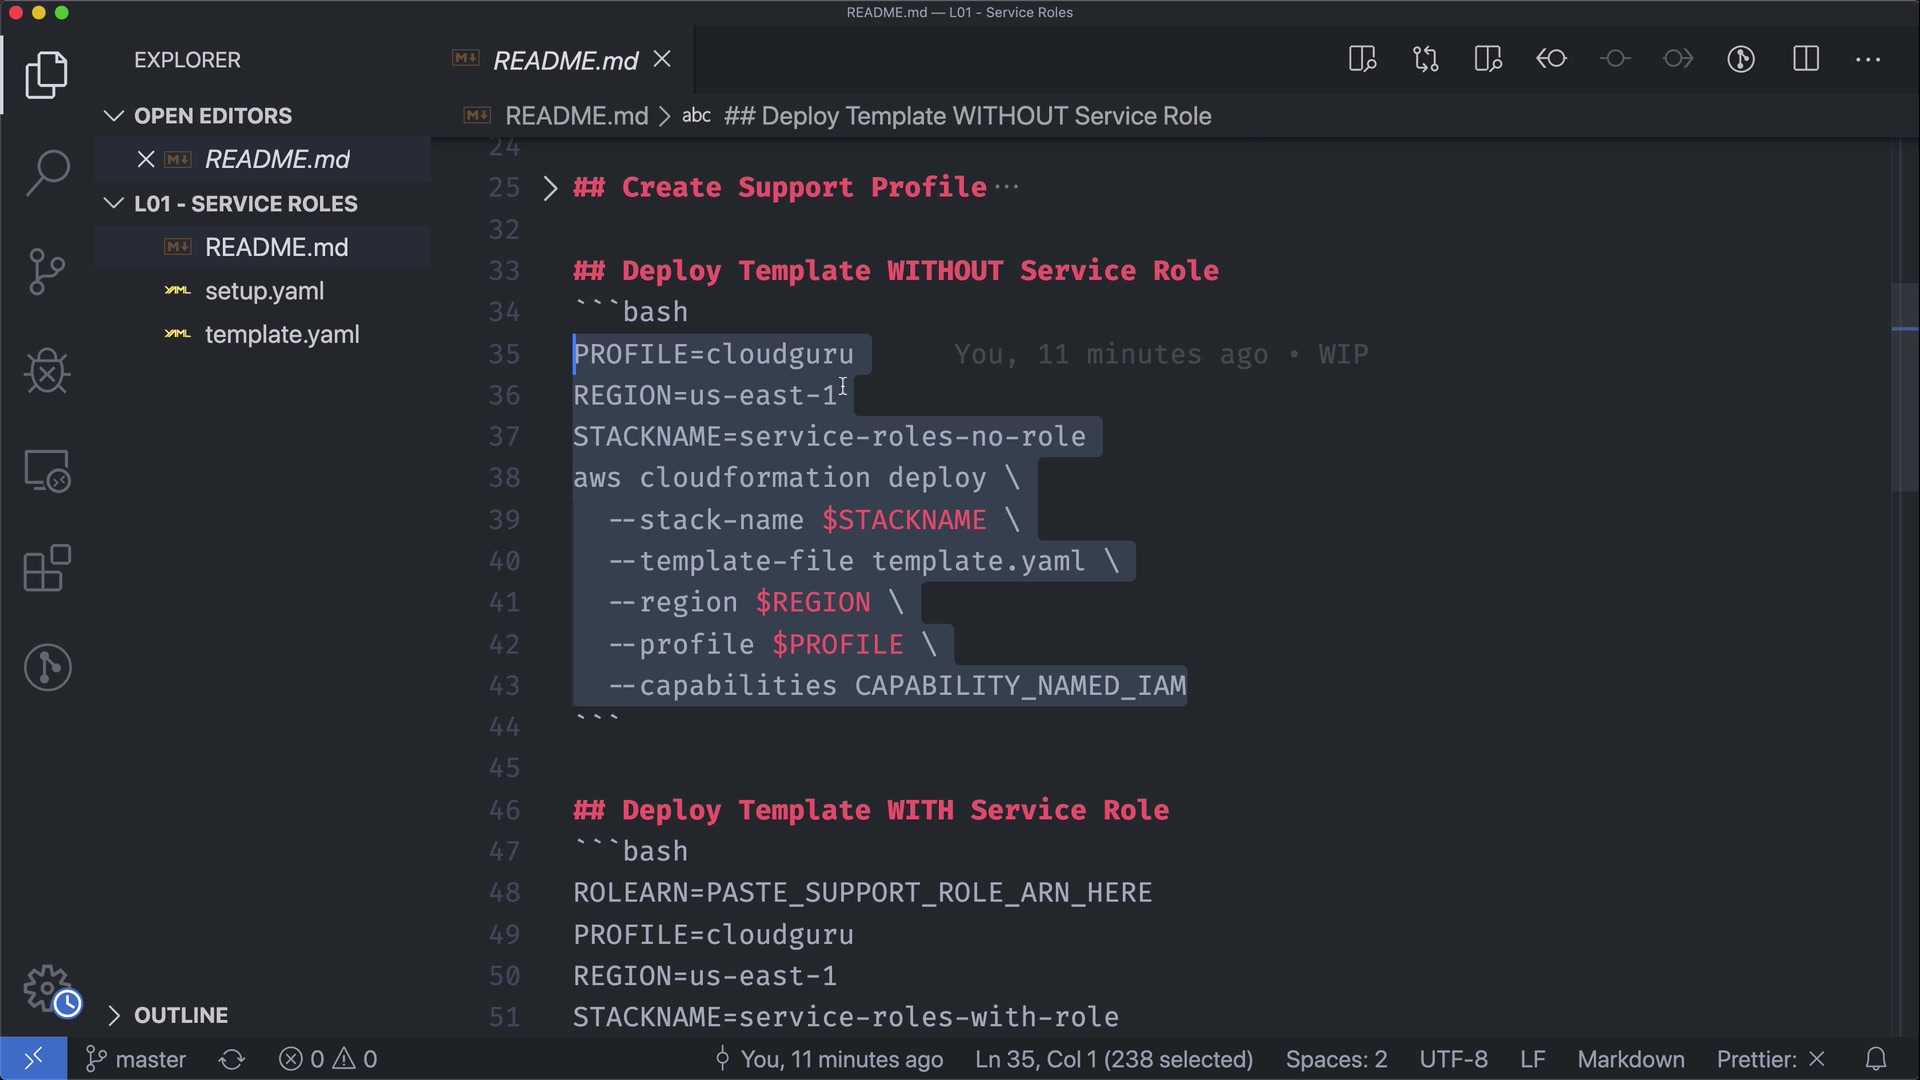Image resolution: width=1920 pixels, height=1080 pixels.
Task: Open the Manage gear settings icon
Action: [x=47, y=988]
